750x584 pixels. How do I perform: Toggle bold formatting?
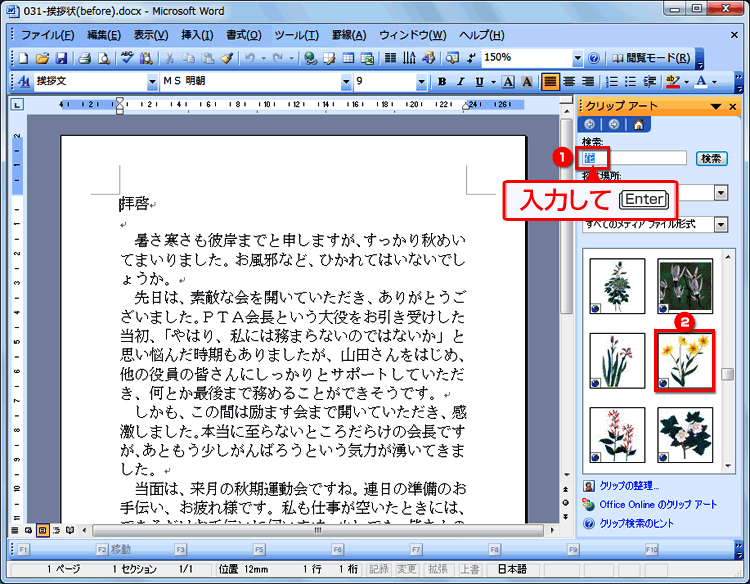[442, 82]
